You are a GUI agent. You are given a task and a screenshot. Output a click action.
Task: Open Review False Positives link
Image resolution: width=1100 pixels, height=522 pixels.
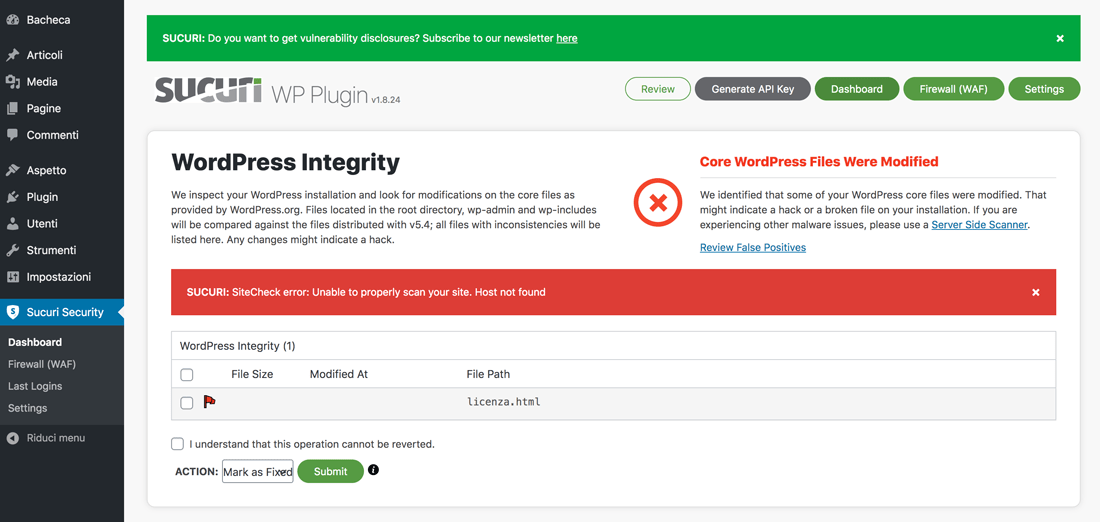753,247
